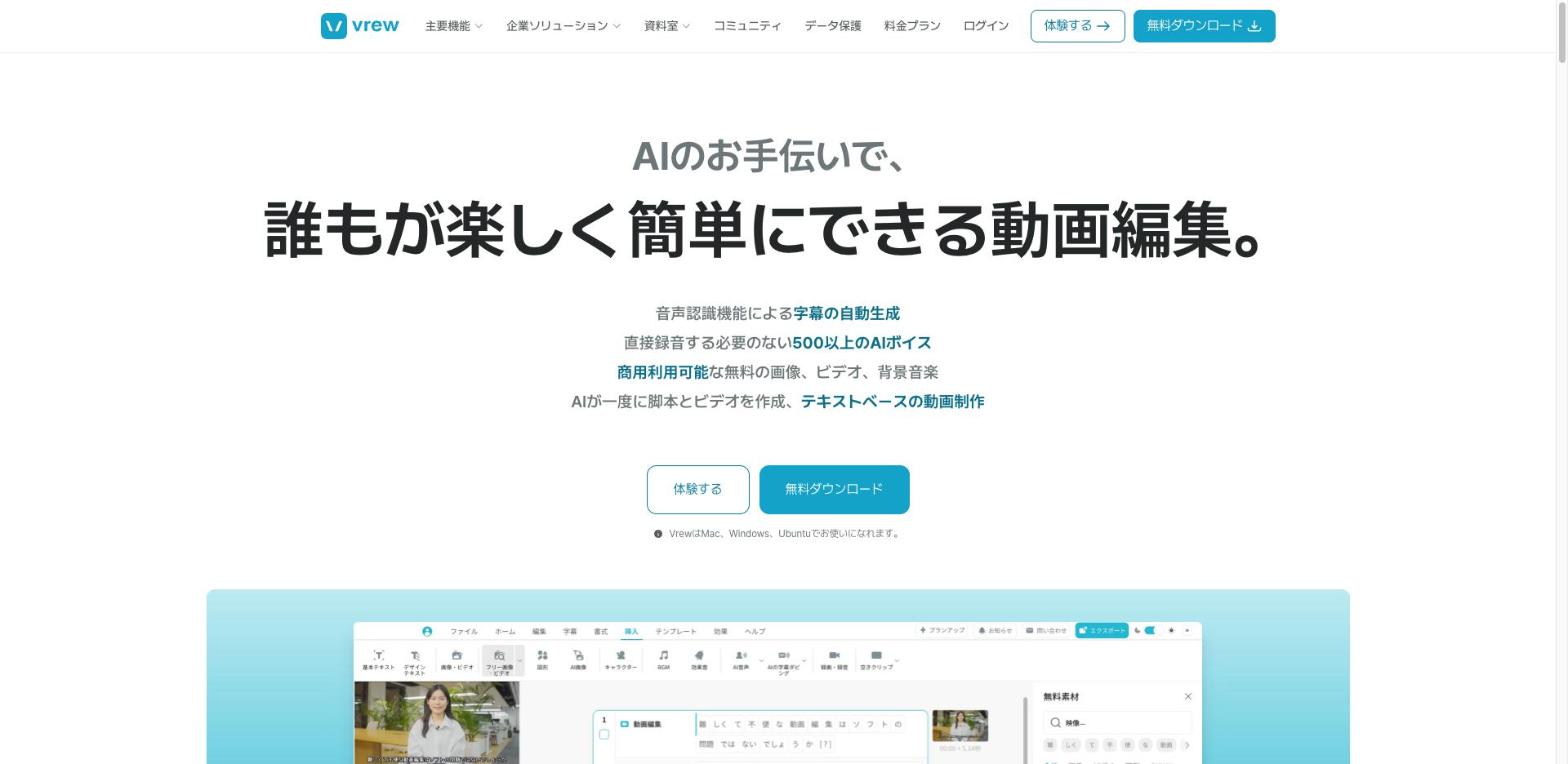Click the Vrew logo in the header
This screenshot has width=1568, height=764.
tap(360, 26)
